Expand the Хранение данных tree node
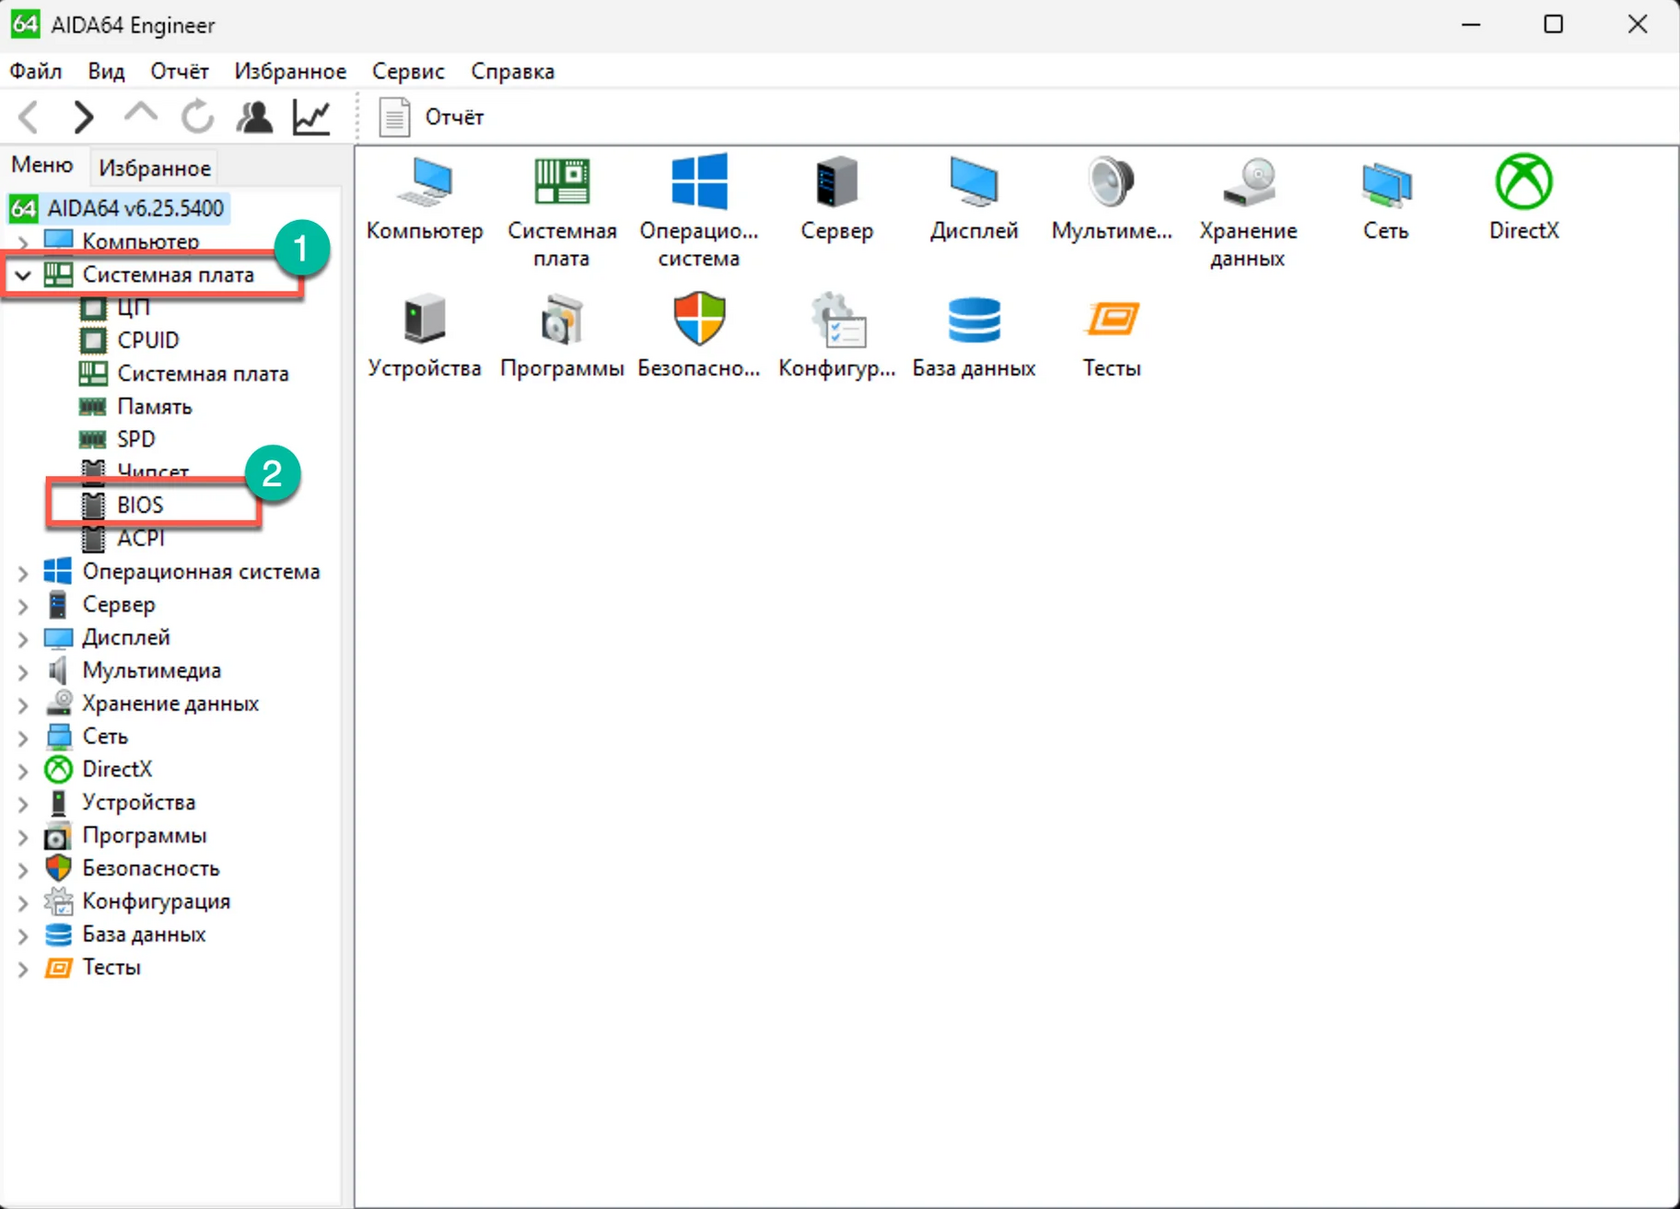The width and height of the screenshot is (1680, 1209). point(23,704)
